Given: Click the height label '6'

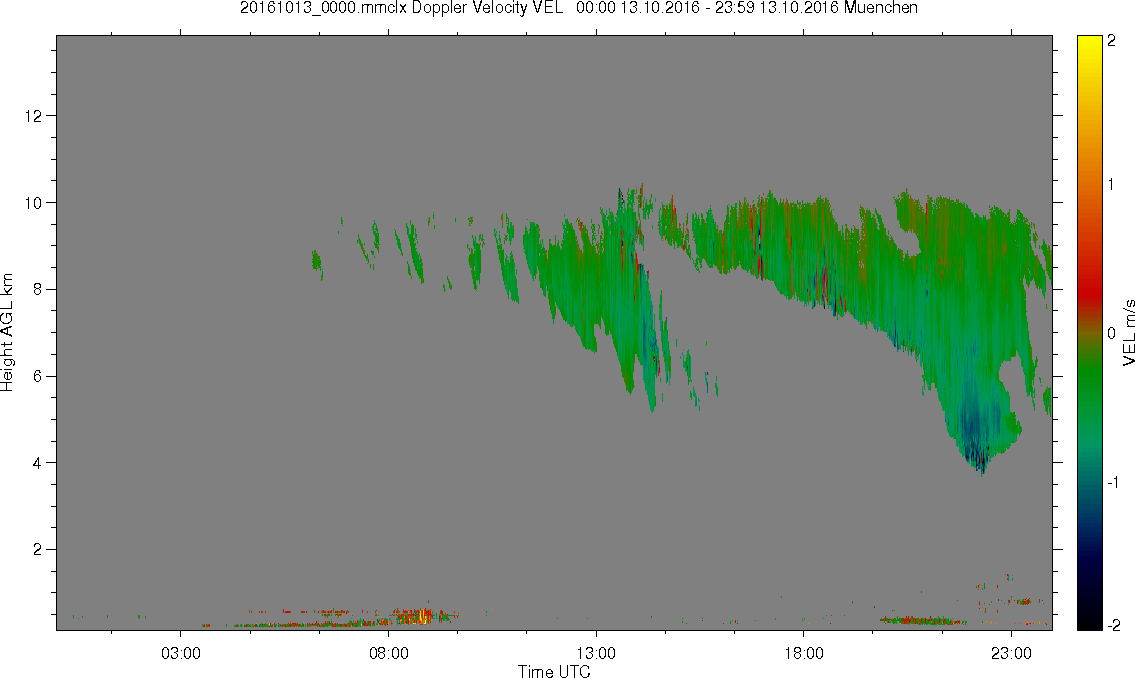Looking at the screenshot, I should (x=38, y=376).
